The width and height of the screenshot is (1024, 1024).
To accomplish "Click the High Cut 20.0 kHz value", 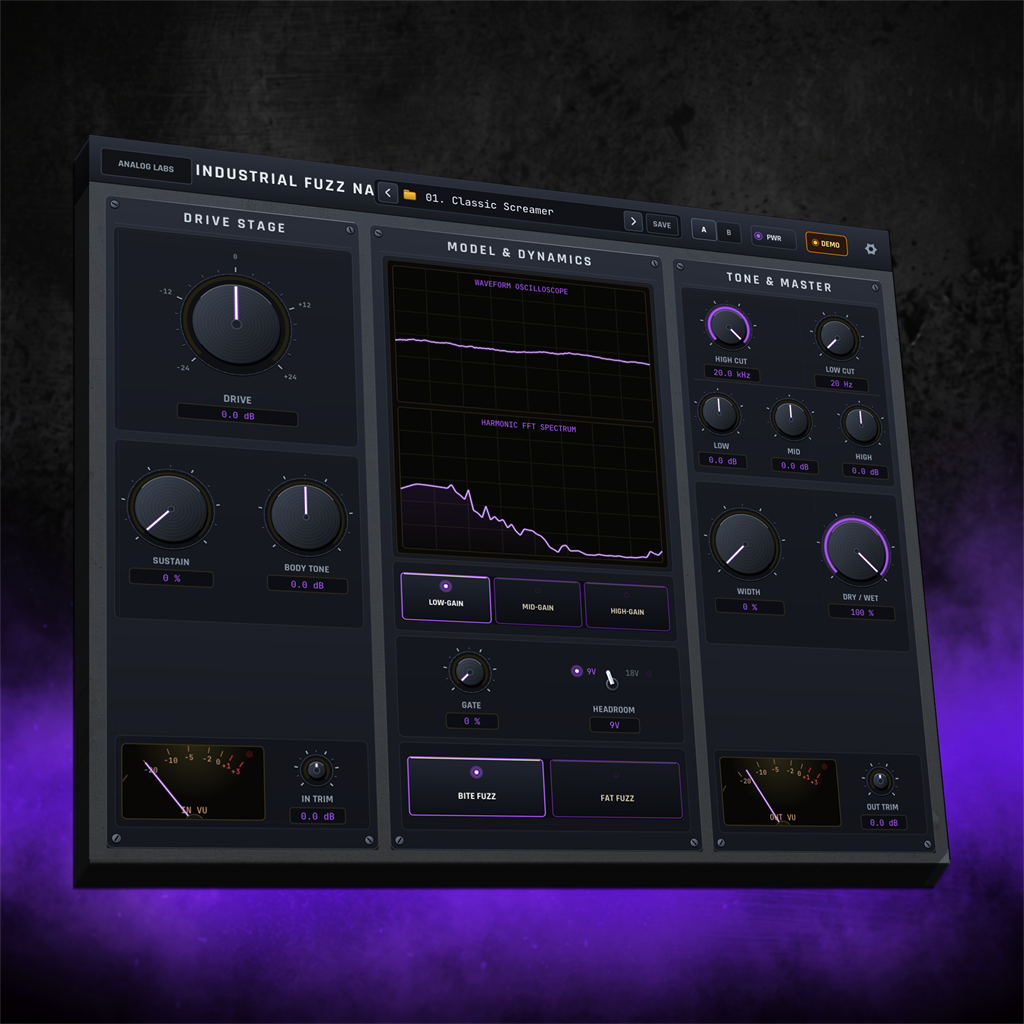I will point(731,374).
